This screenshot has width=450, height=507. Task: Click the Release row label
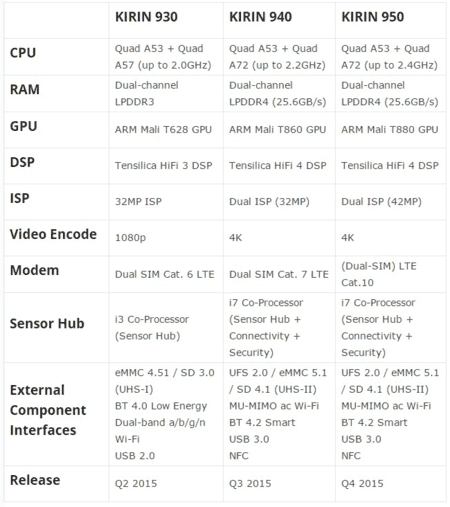pyautogui.click(x=35, y=480)
